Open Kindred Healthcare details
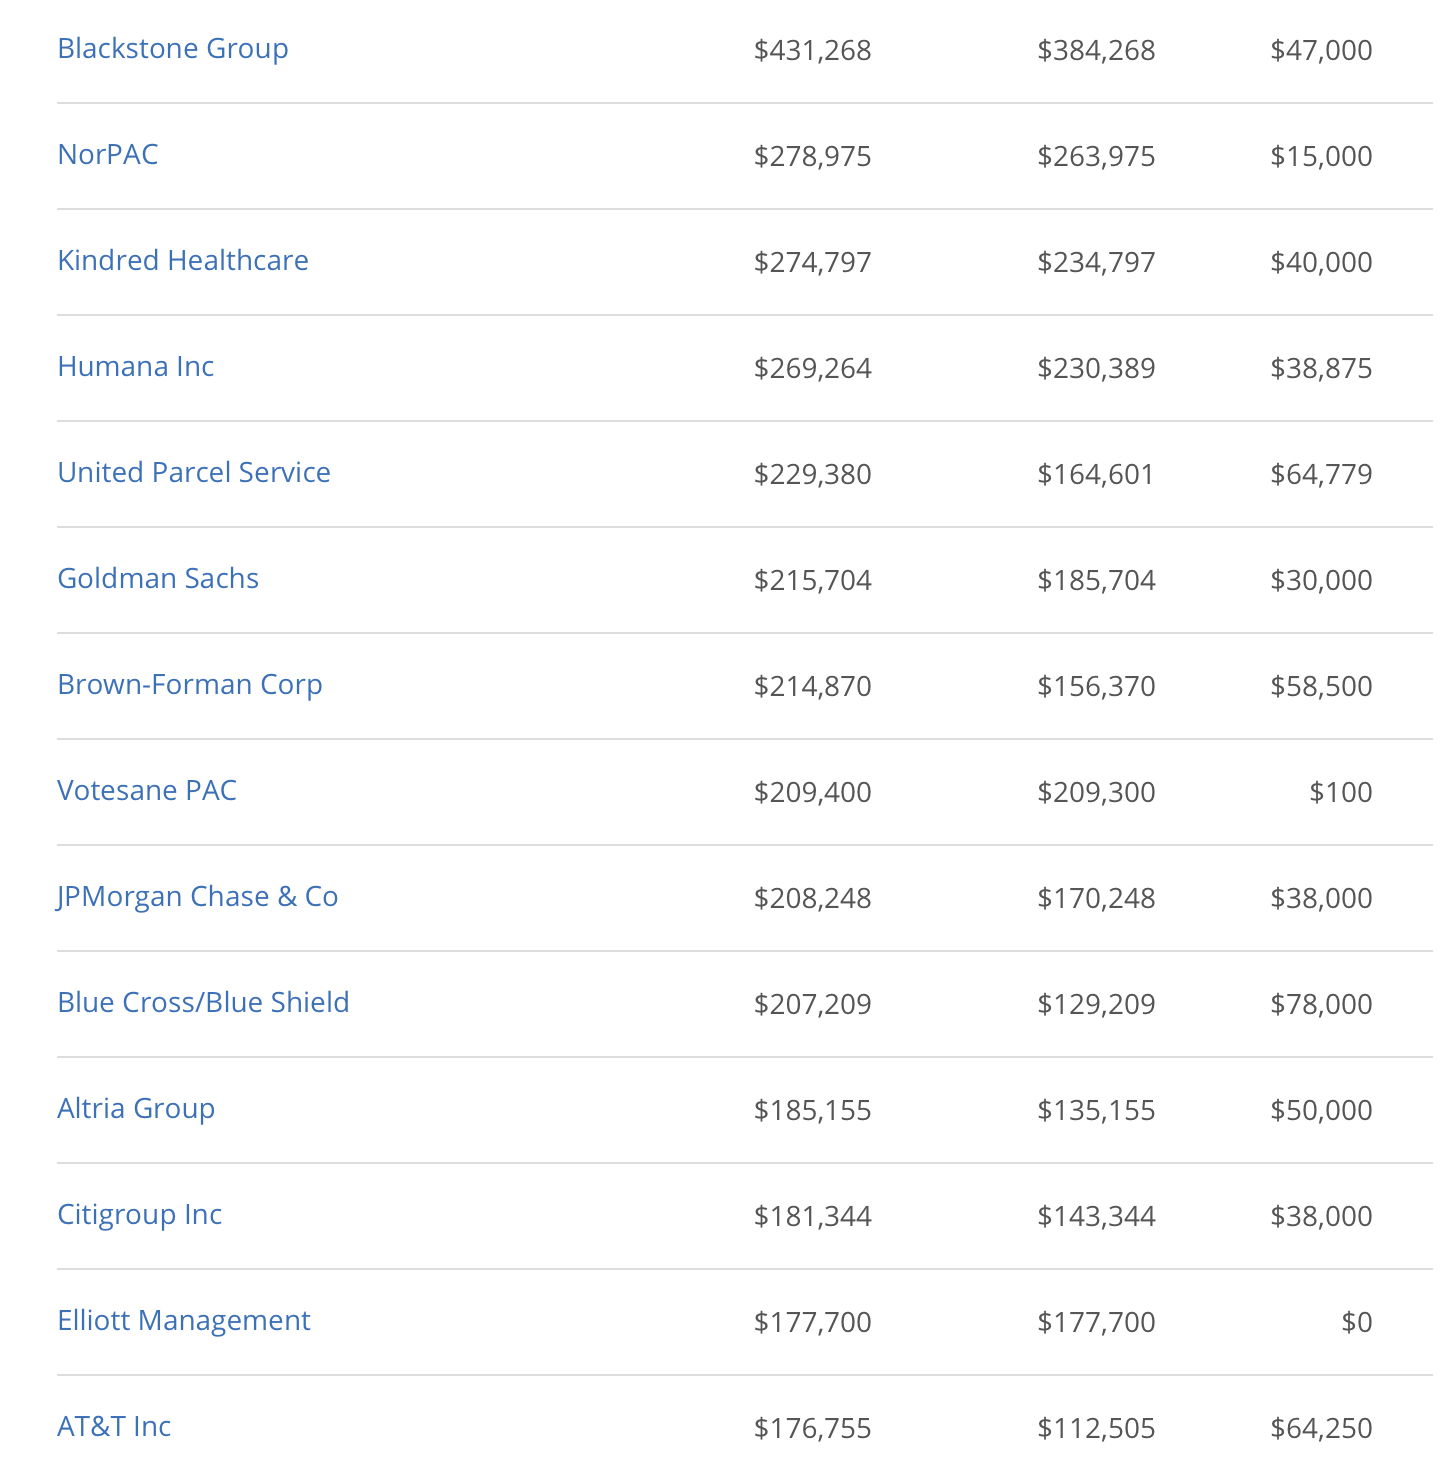The height and width of the screenshot is (1475, 1450). [x=183, y=260]
